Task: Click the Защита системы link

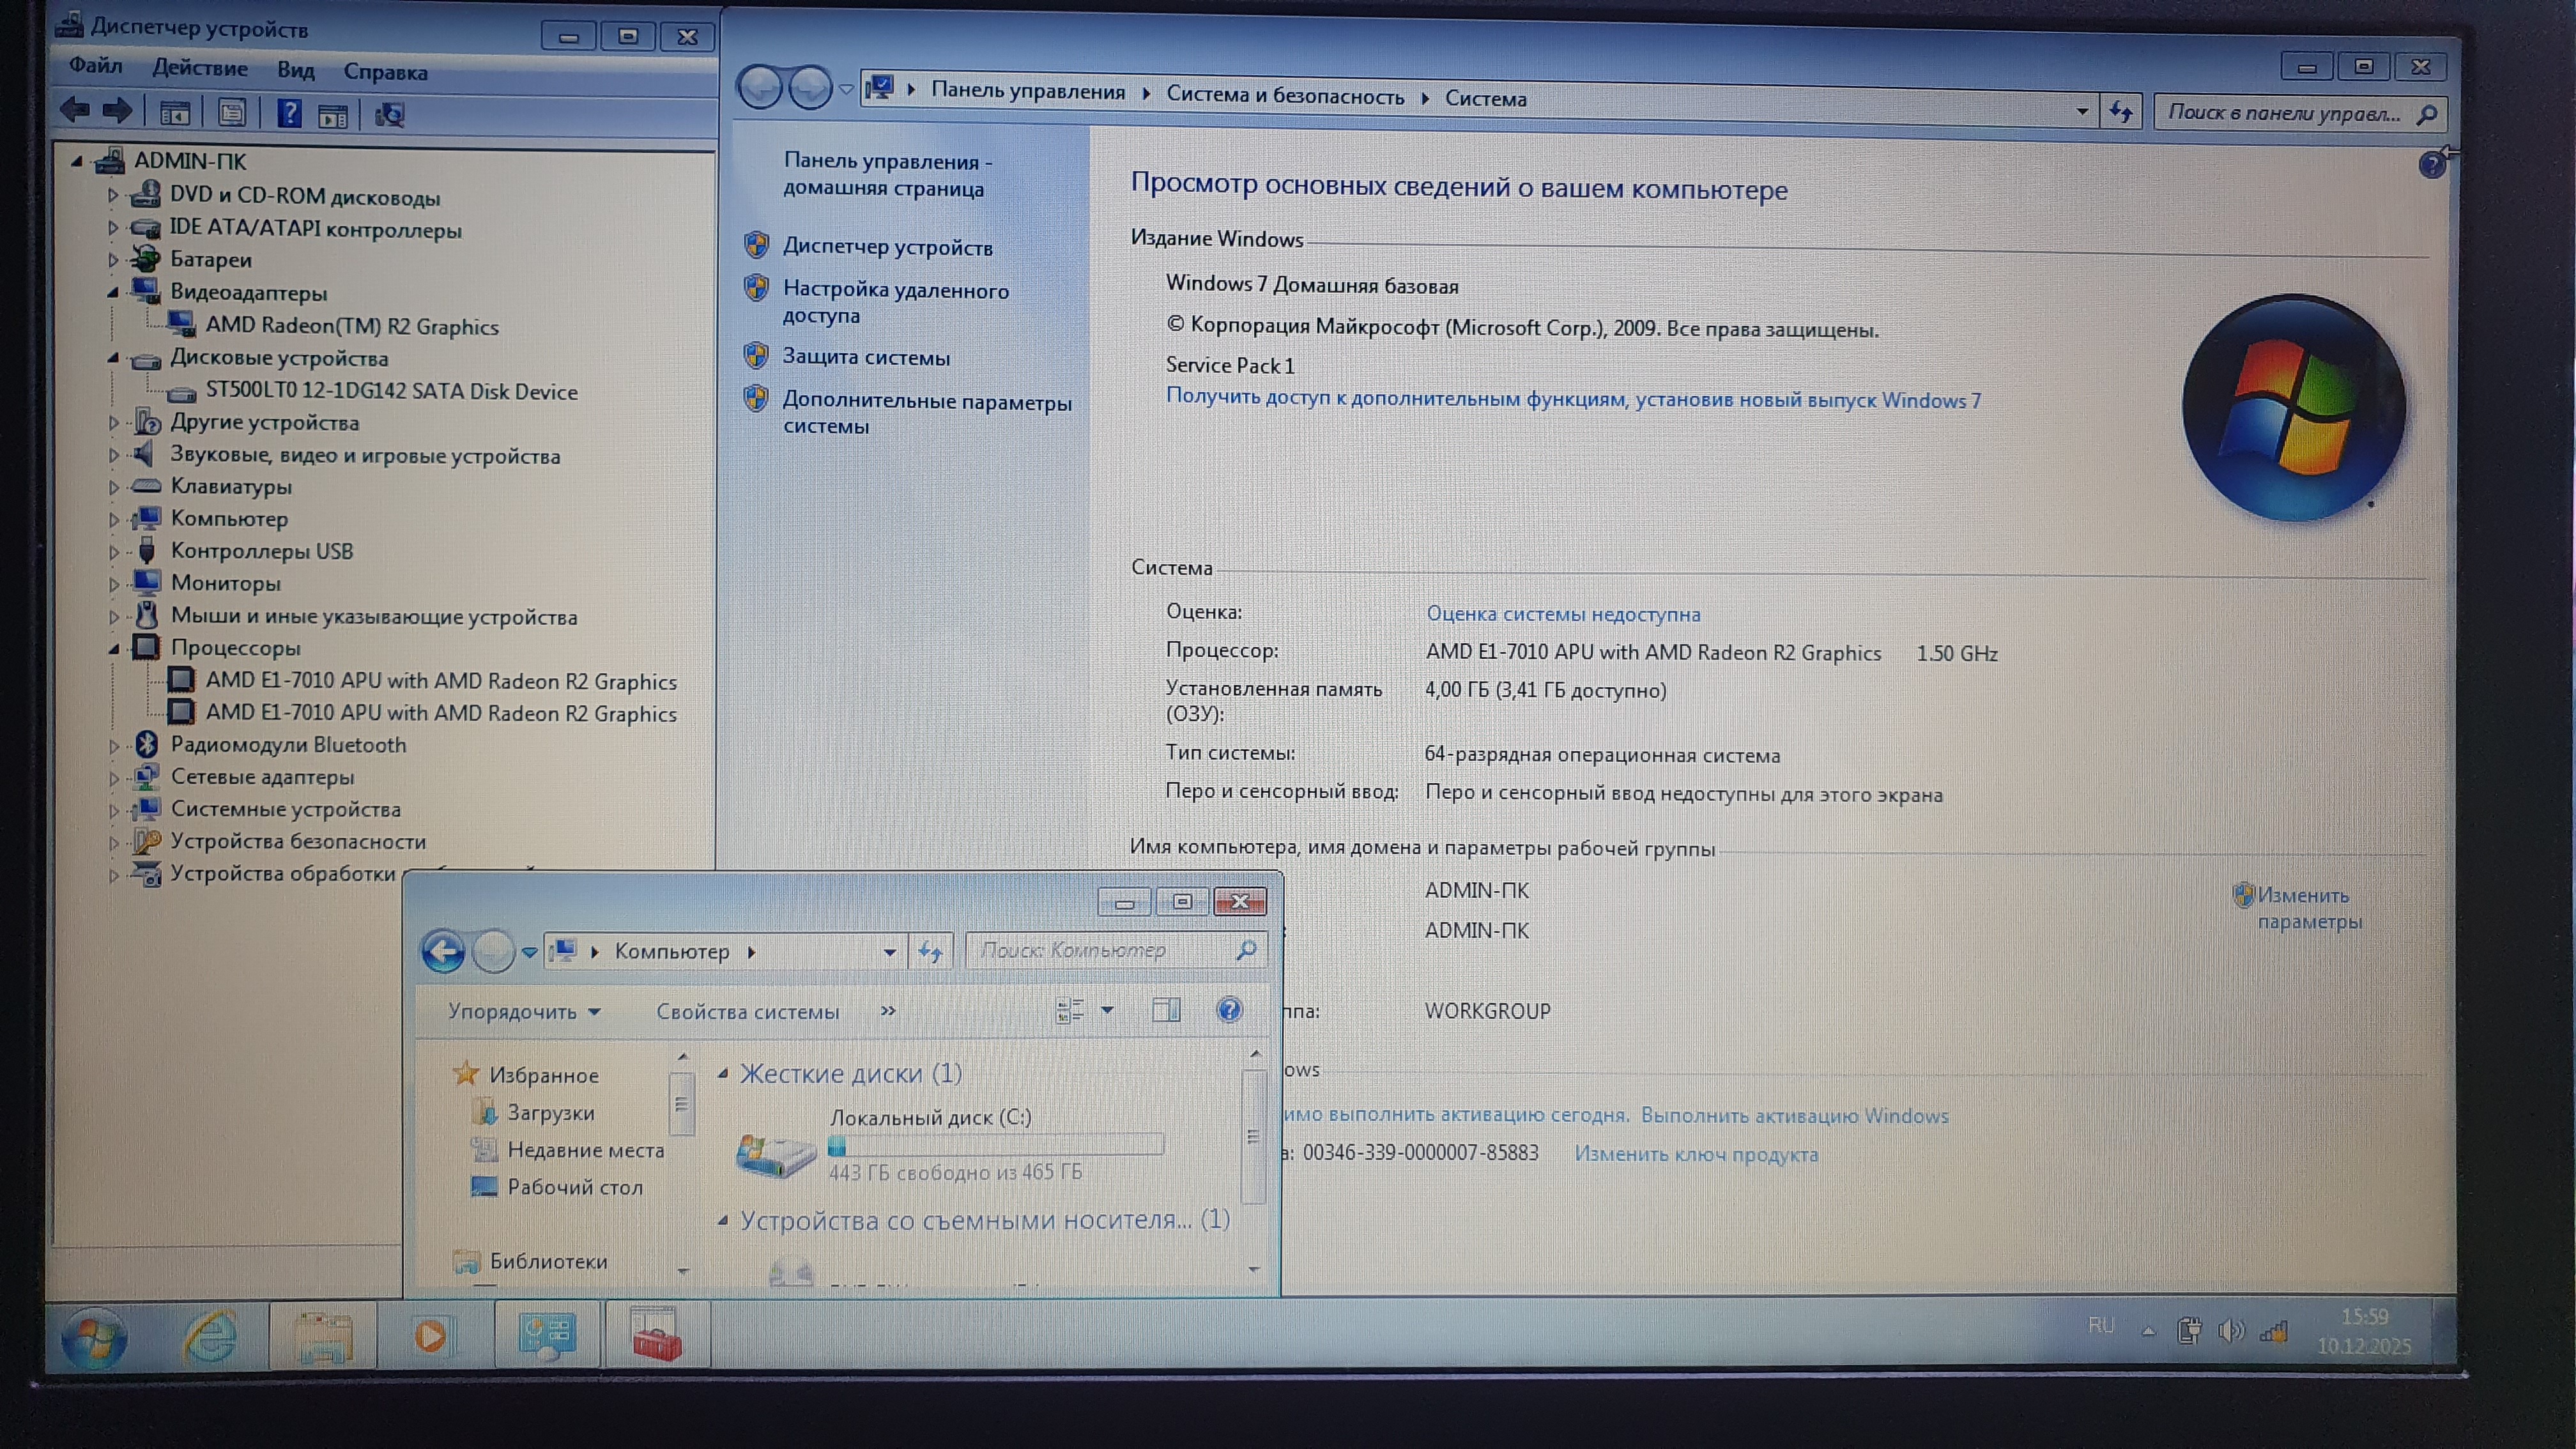Action: [865, 357]
